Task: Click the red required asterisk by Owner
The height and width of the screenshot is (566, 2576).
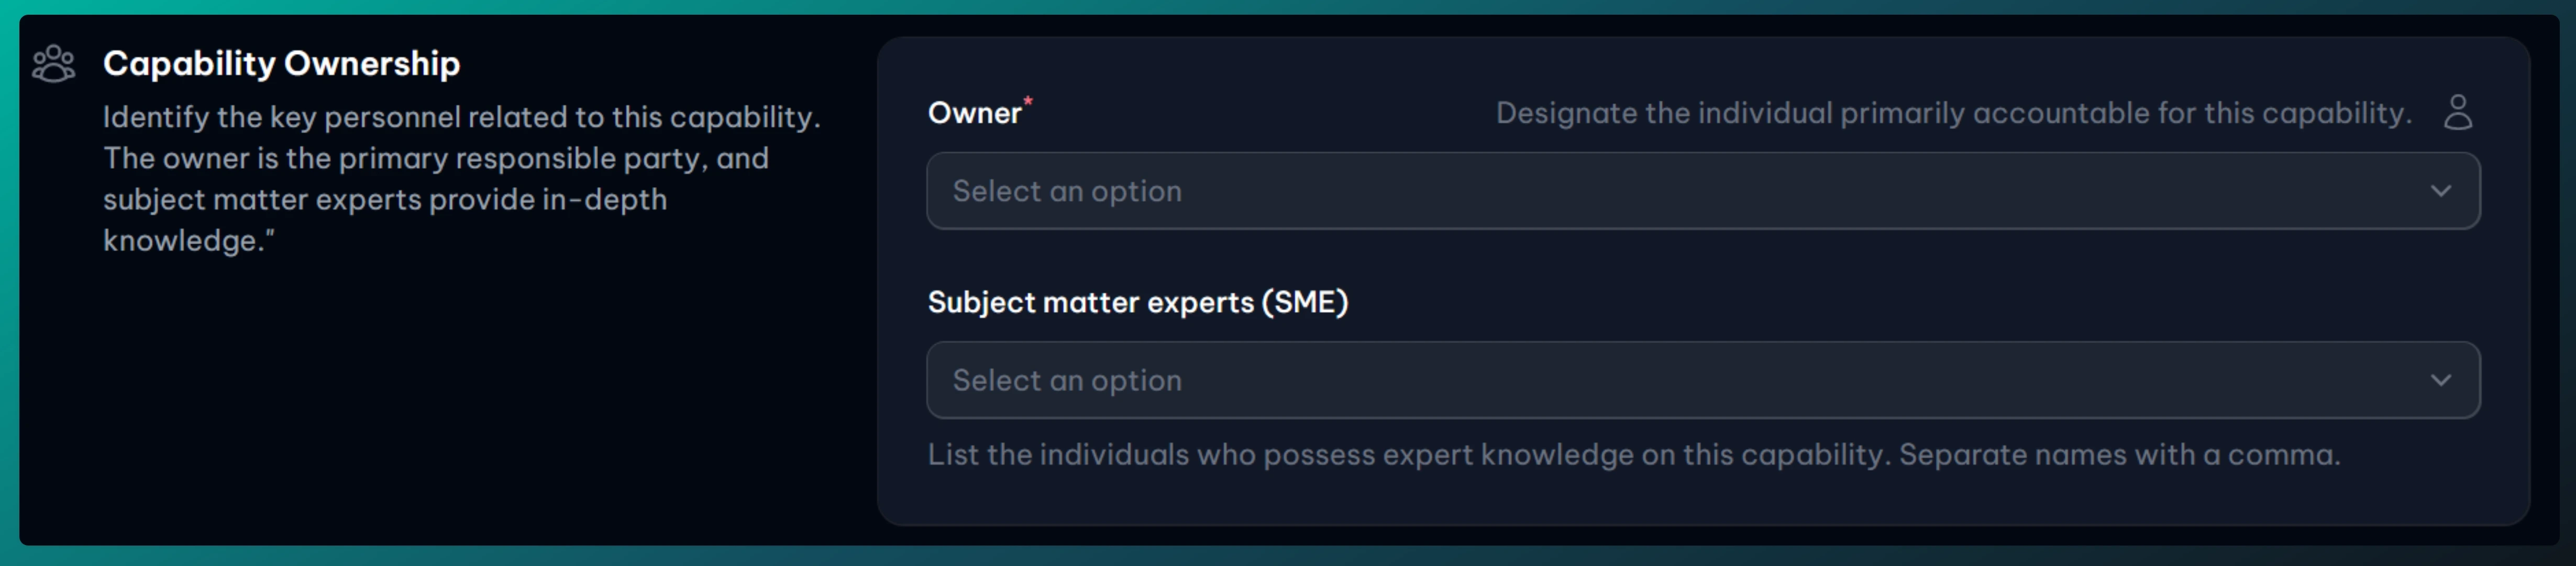Action: tap(1028, 100)
